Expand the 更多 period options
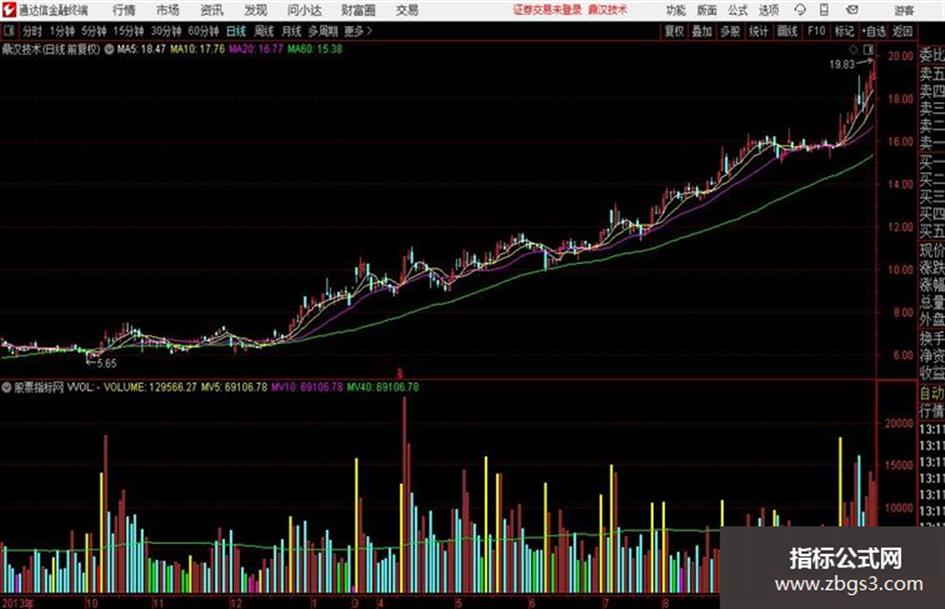945x609 pixels. pos(358,31)
